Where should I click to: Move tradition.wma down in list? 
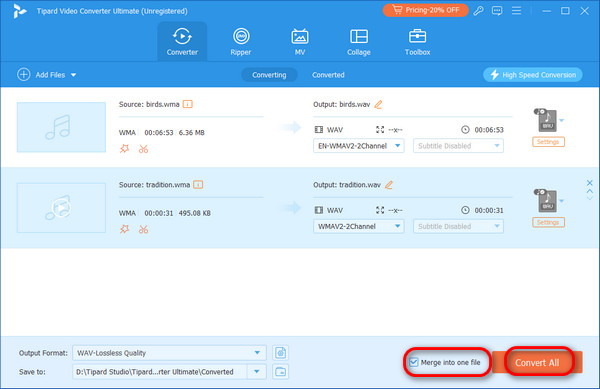point(590,198)
